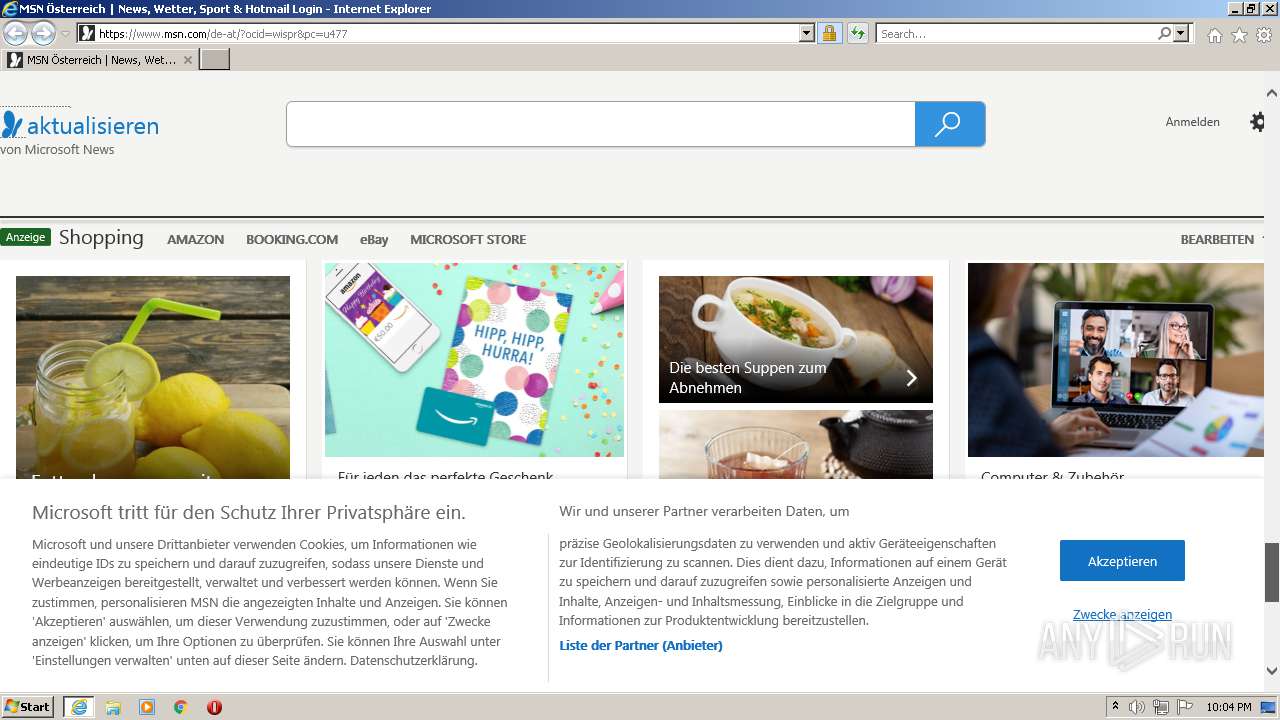Open the Zwecke anzeigen link
Image resolution: width=1280 pixels, height=720 pixels.
point(1122,615)
